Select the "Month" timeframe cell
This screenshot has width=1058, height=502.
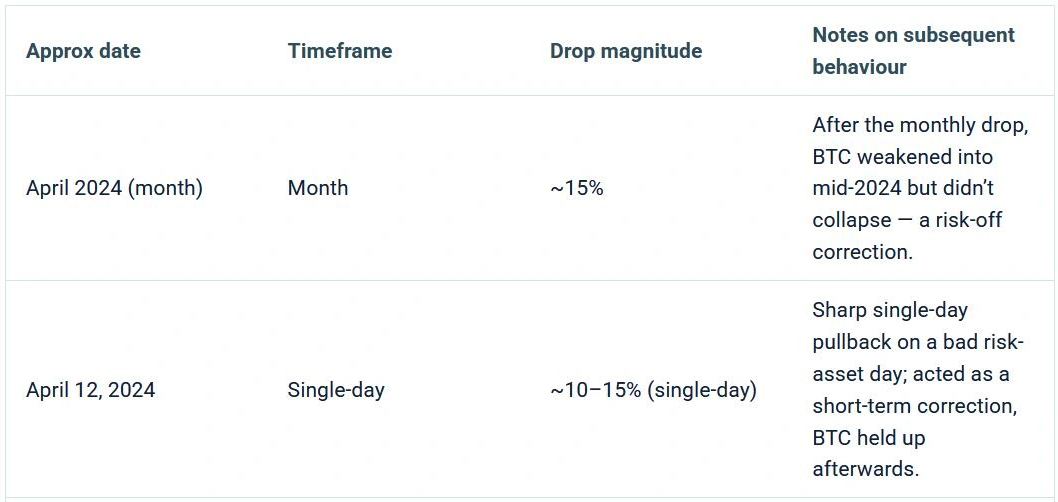[317, 188]
